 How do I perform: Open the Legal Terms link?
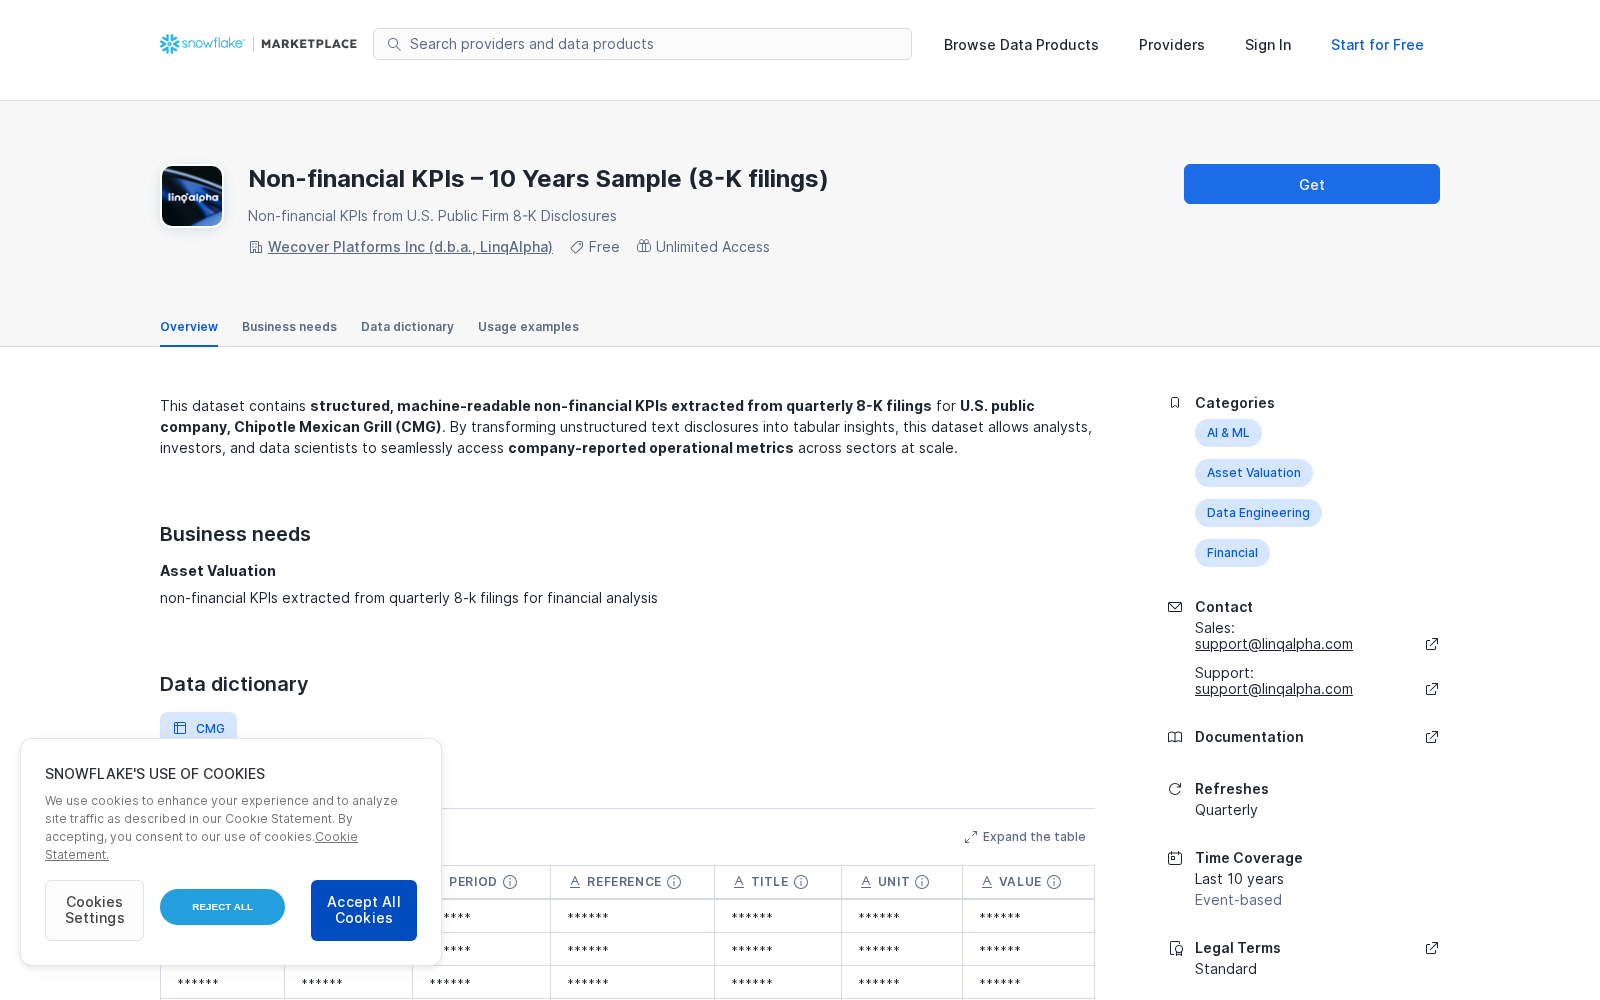(x=1238, y=948)
